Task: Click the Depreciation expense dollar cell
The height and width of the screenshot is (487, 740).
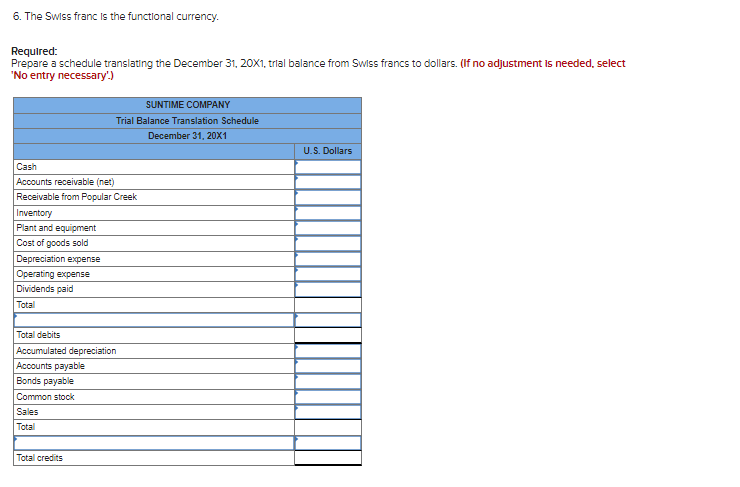Action: point(328,259)
